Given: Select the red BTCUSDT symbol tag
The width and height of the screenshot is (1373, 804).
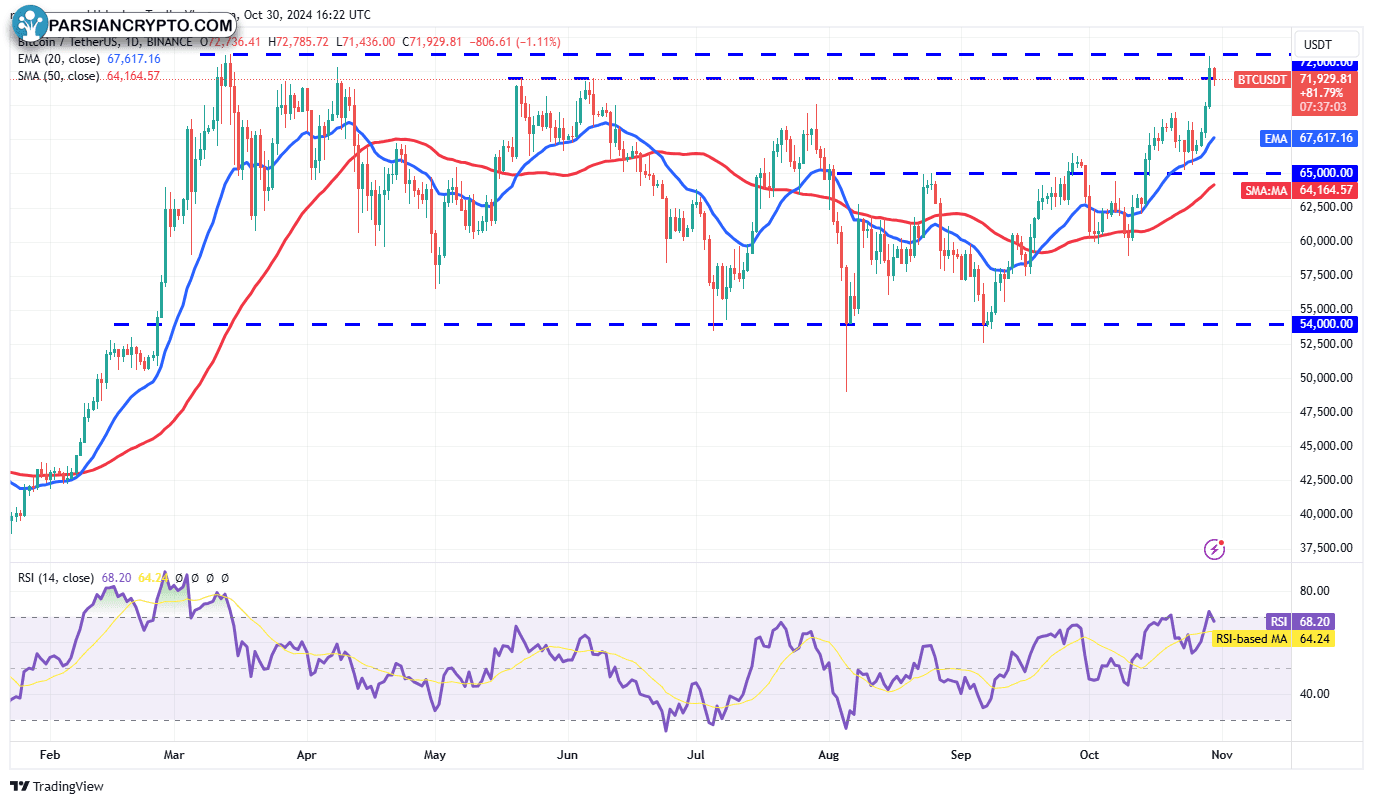Looking at the screenshot, I should point(1261,79).
